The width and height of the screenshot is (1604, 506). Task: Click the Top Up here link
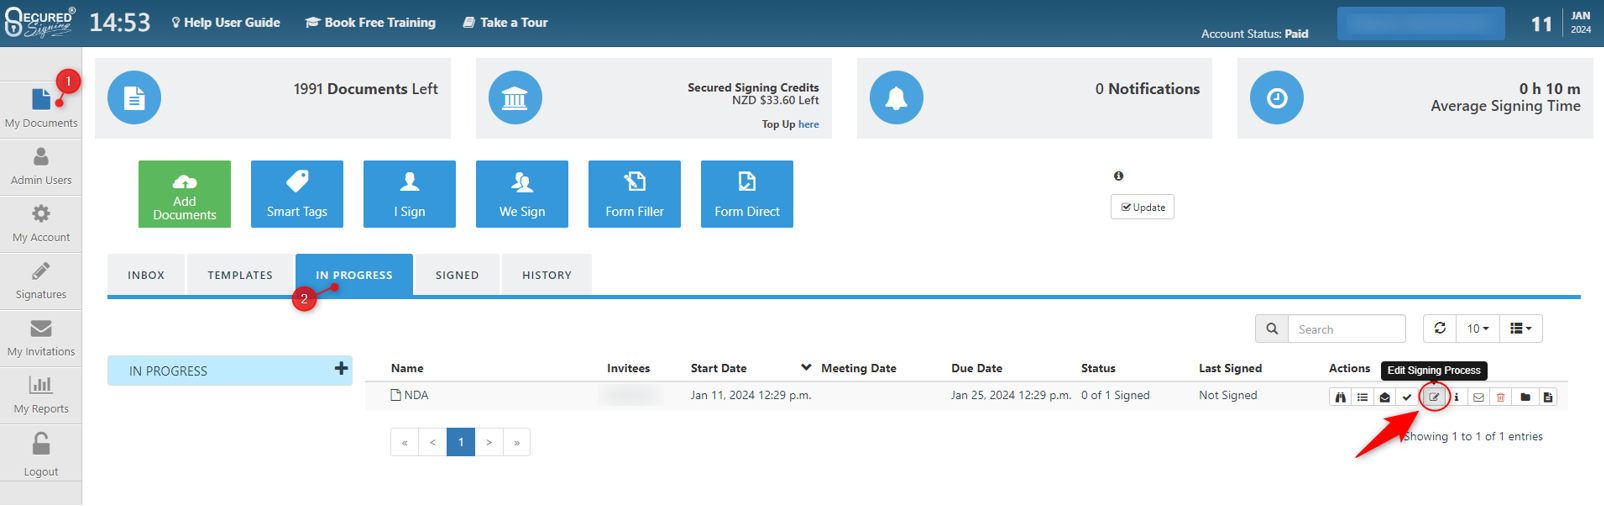pos(808,125)
